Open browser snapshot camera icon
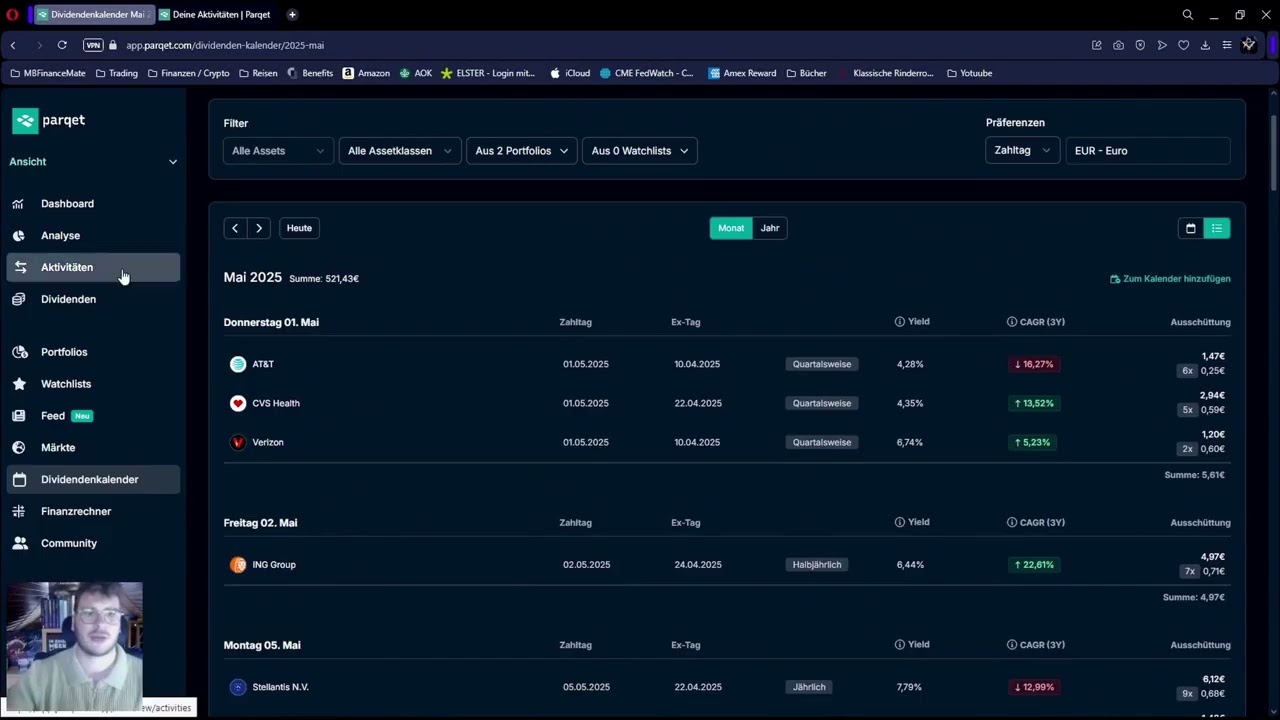Screen dimensions: 1280x720 coord(1118,45)
